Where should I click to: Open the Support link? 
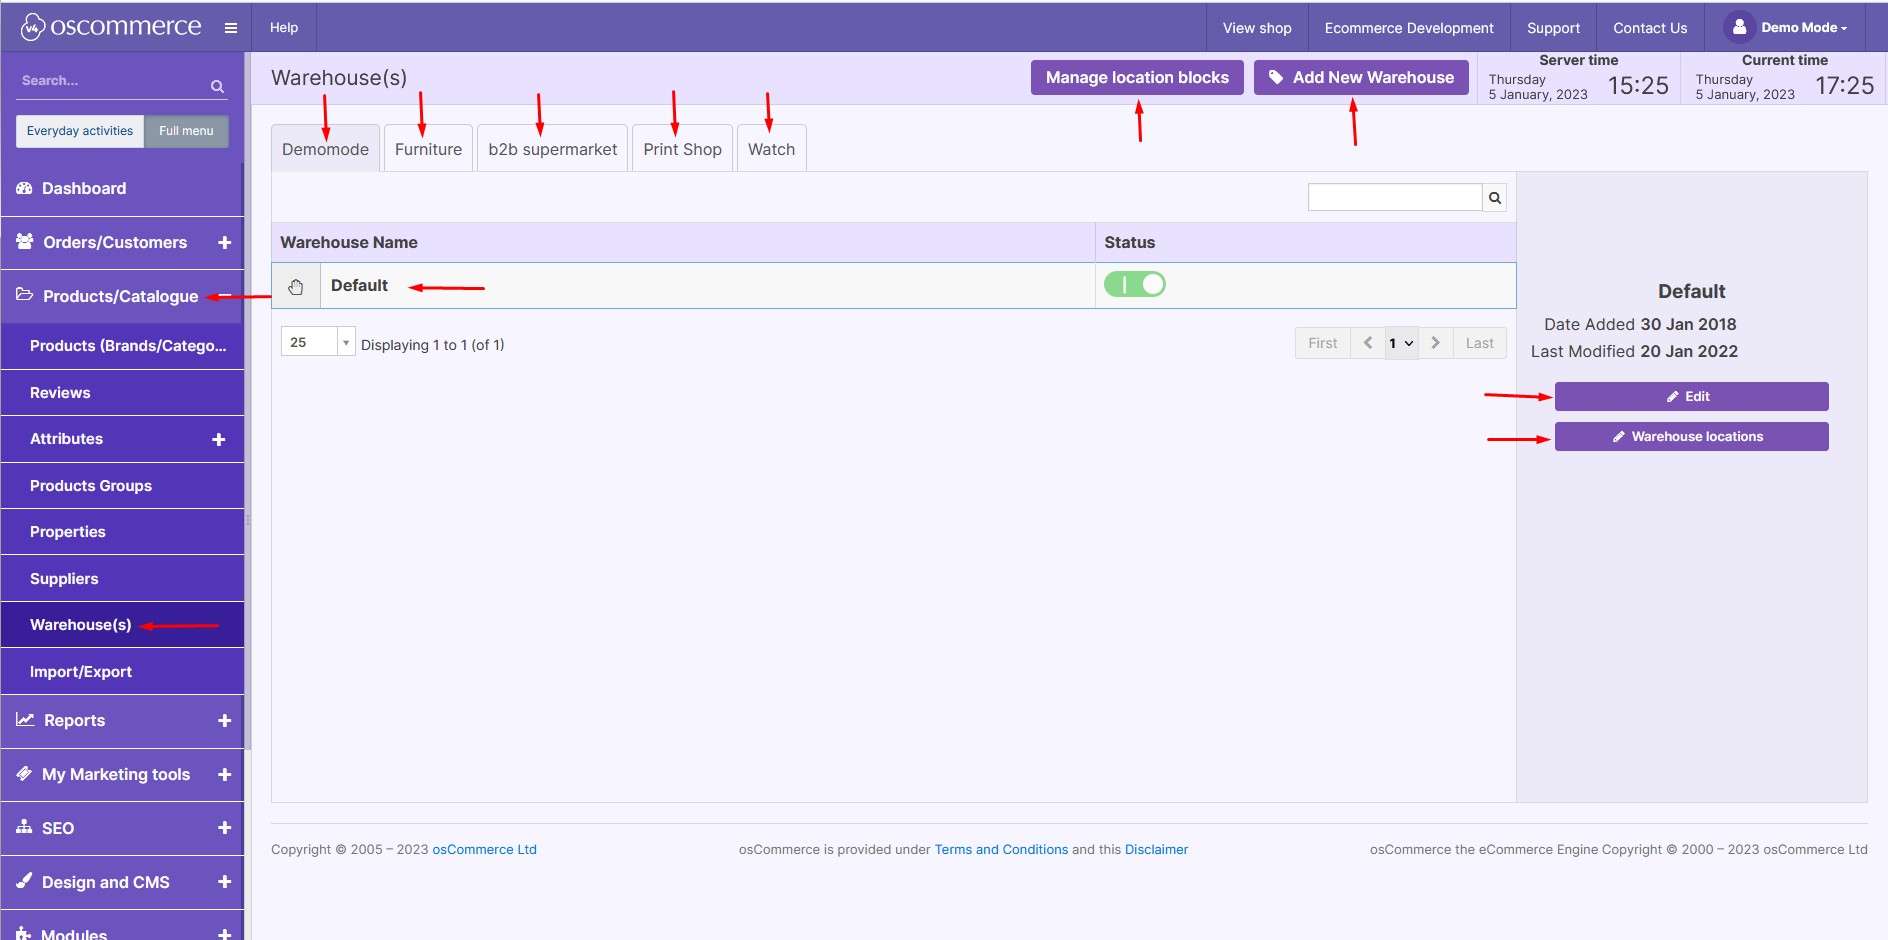coord(1553,28)
